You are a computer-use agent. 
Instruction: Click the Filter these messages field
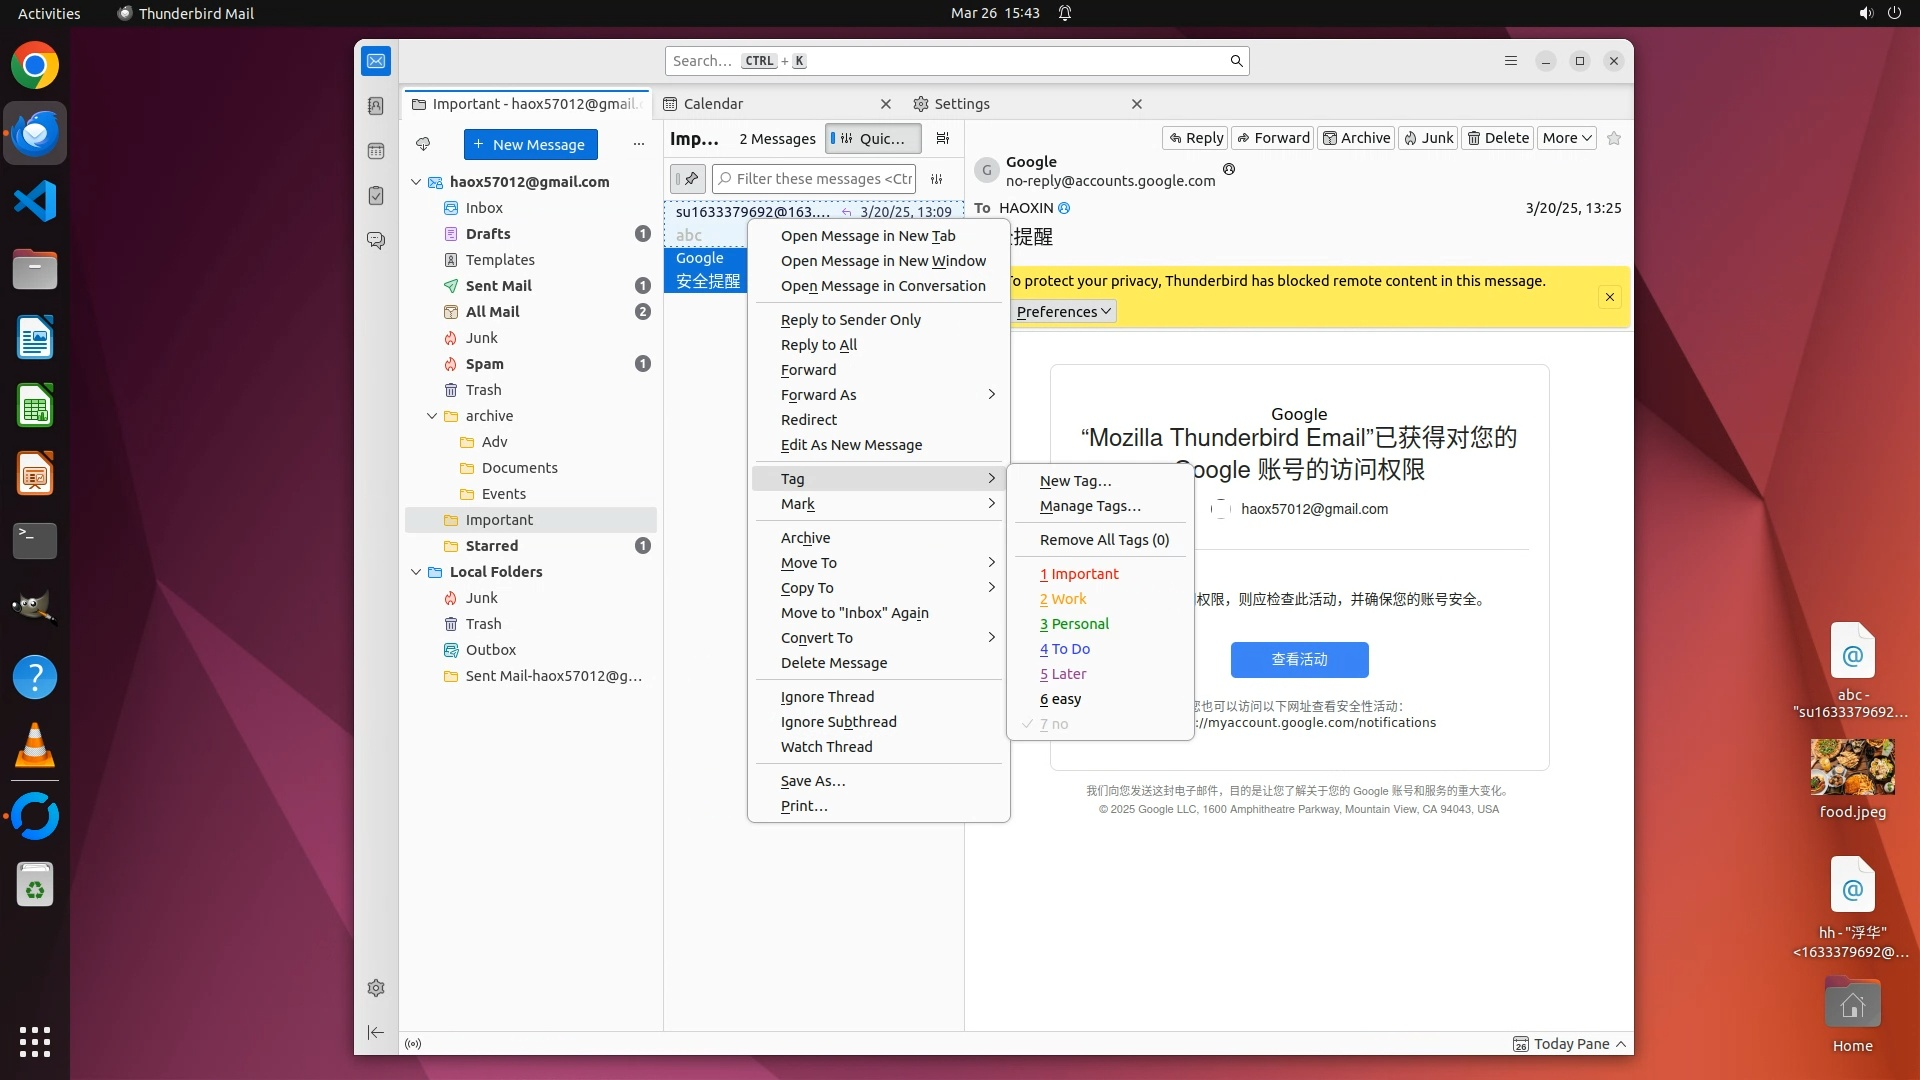click(823, 179)
